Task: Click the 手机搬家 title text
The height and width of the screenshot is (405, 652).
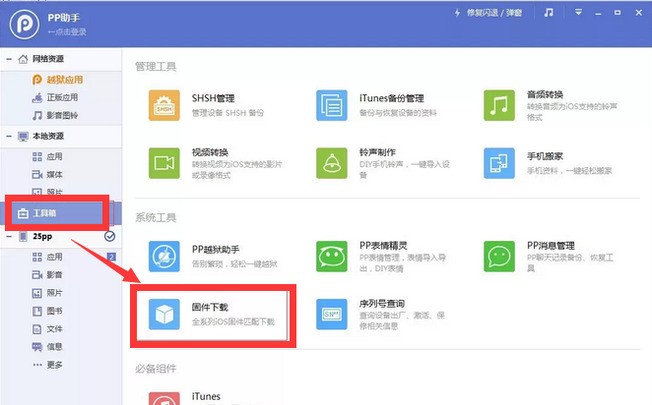Action: 545,156
